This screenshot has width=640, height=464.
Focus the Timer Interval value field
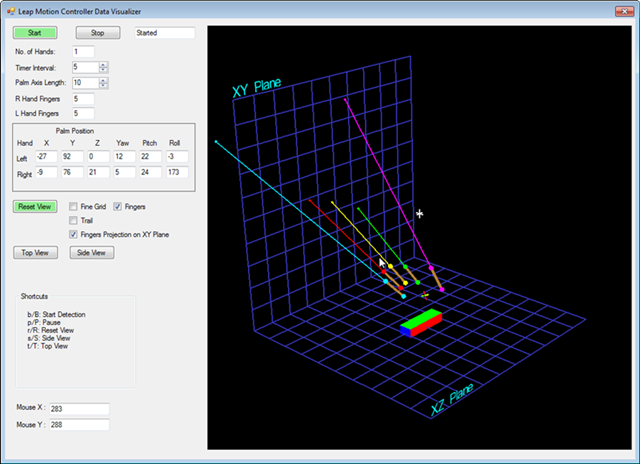pyautogui.click(x=86, y=67)
